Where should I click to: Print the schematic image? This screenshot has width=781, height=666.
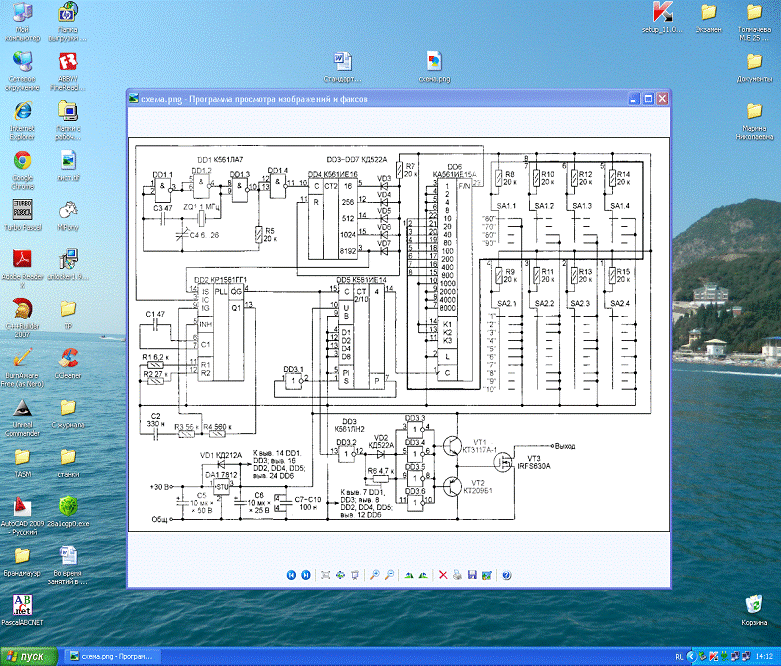click(x=457, y=575)
